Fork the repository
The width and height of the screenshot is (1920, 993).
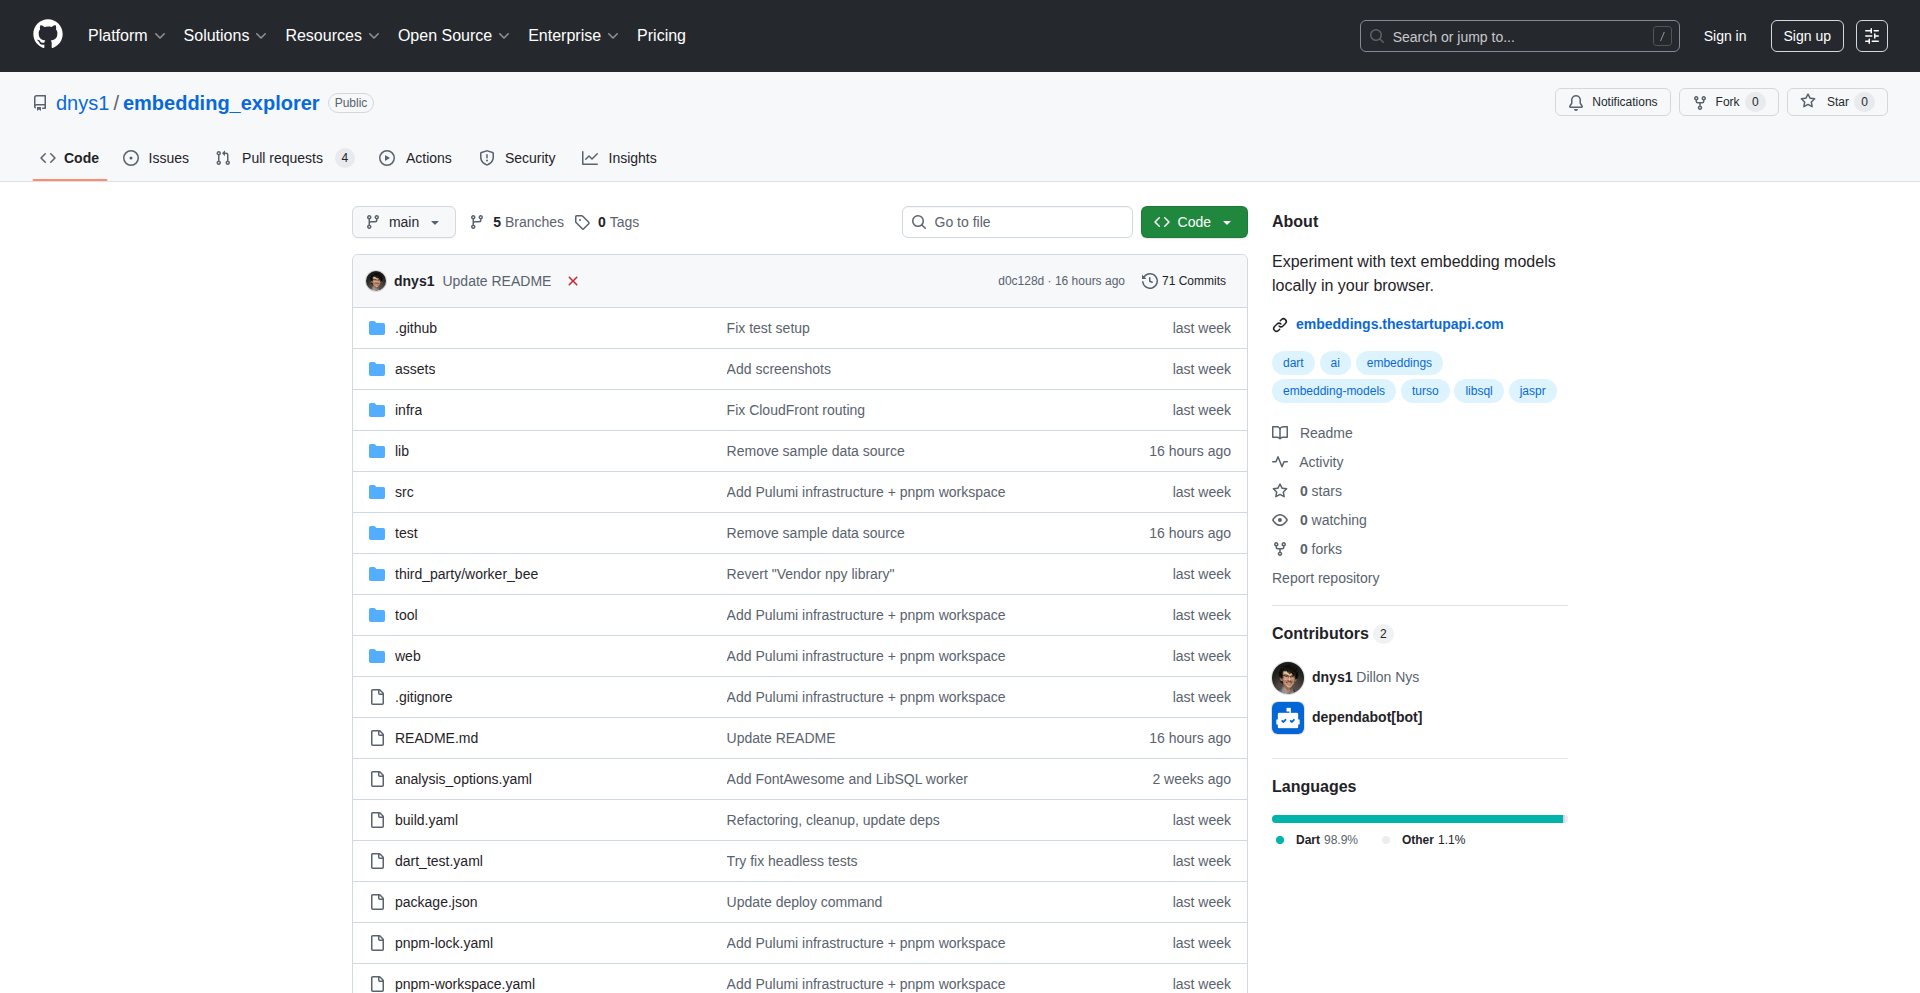1728,102
